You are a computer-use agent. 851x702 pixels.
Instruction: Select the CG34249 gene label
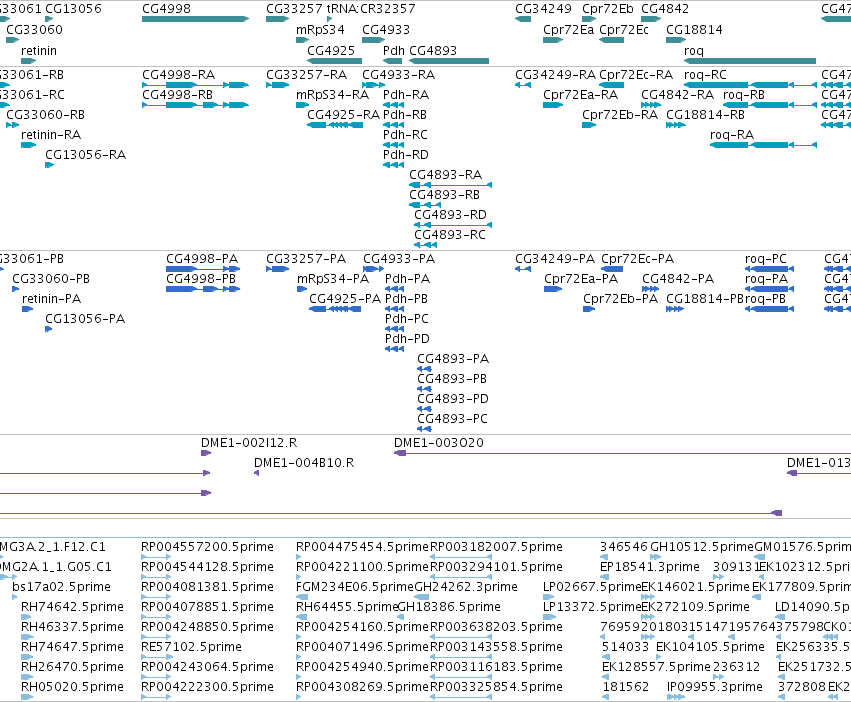pos(543,9)
